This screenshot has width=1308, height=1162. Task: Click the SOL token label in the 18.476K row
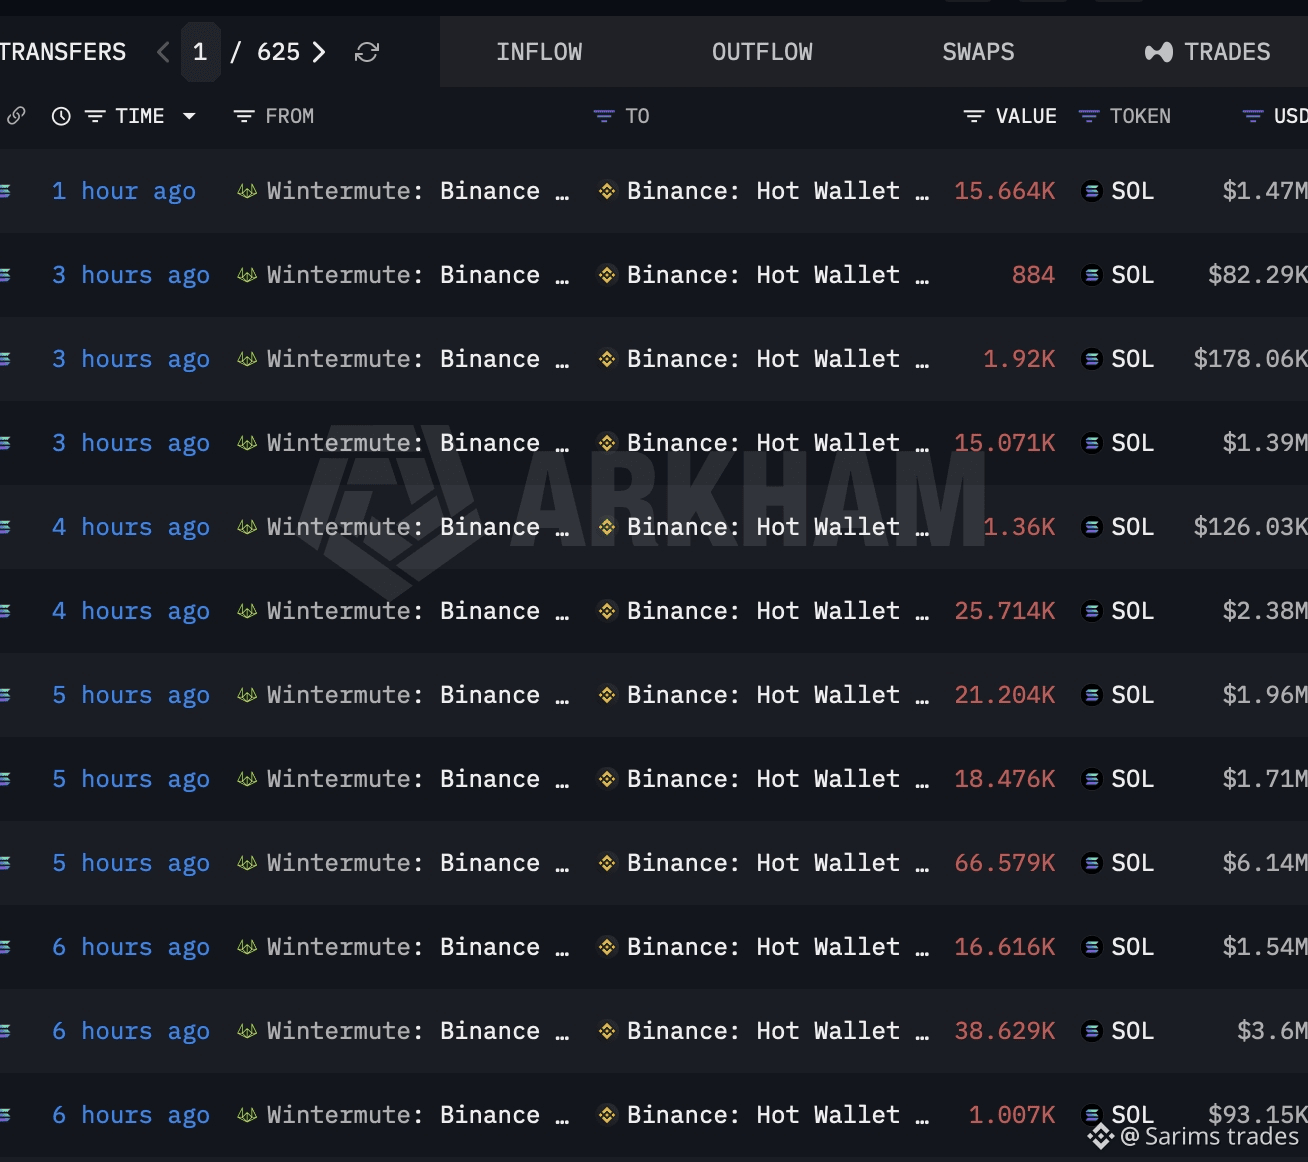tap(1133, 779)
